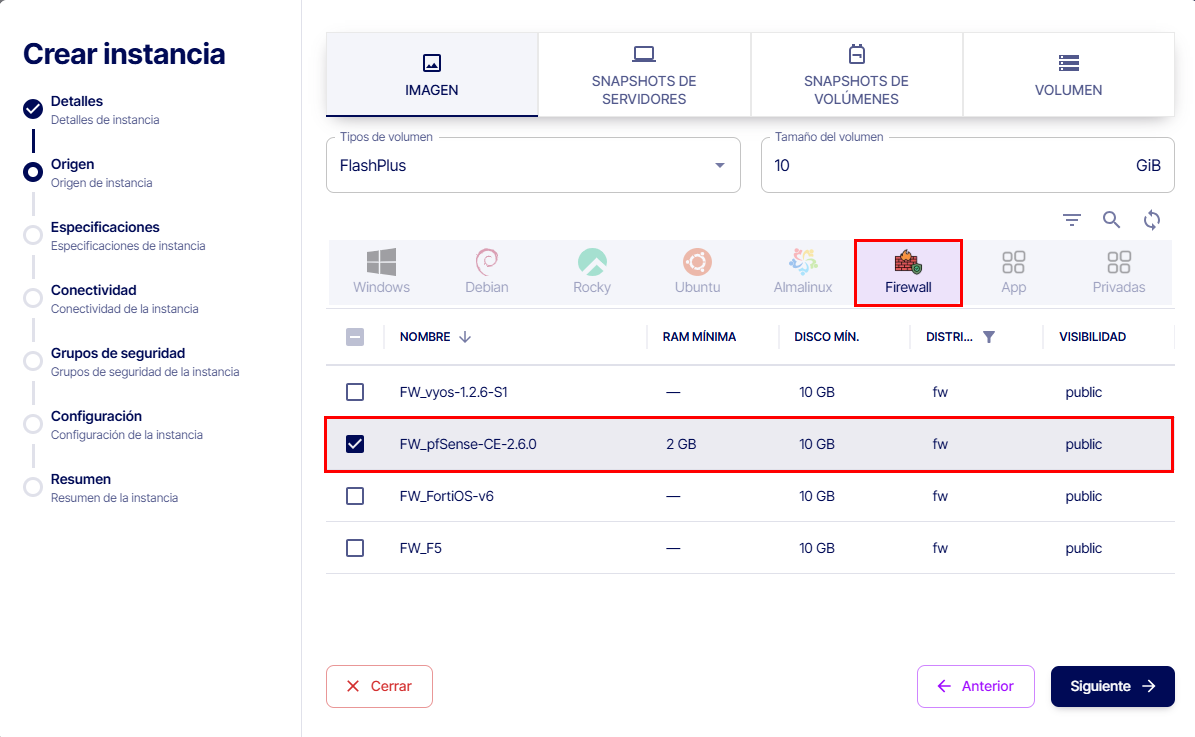Sort by the NOMBRE column arrow
Viewport: 1195px width, 737px height.
[465, 337]
